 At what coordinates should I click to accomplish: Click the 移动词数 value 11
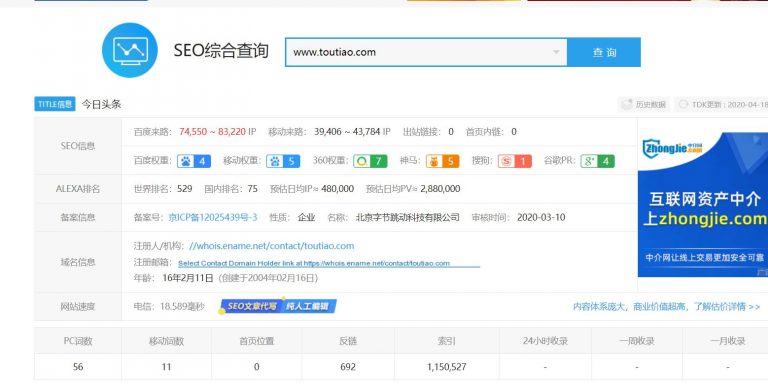click(167, 367)
